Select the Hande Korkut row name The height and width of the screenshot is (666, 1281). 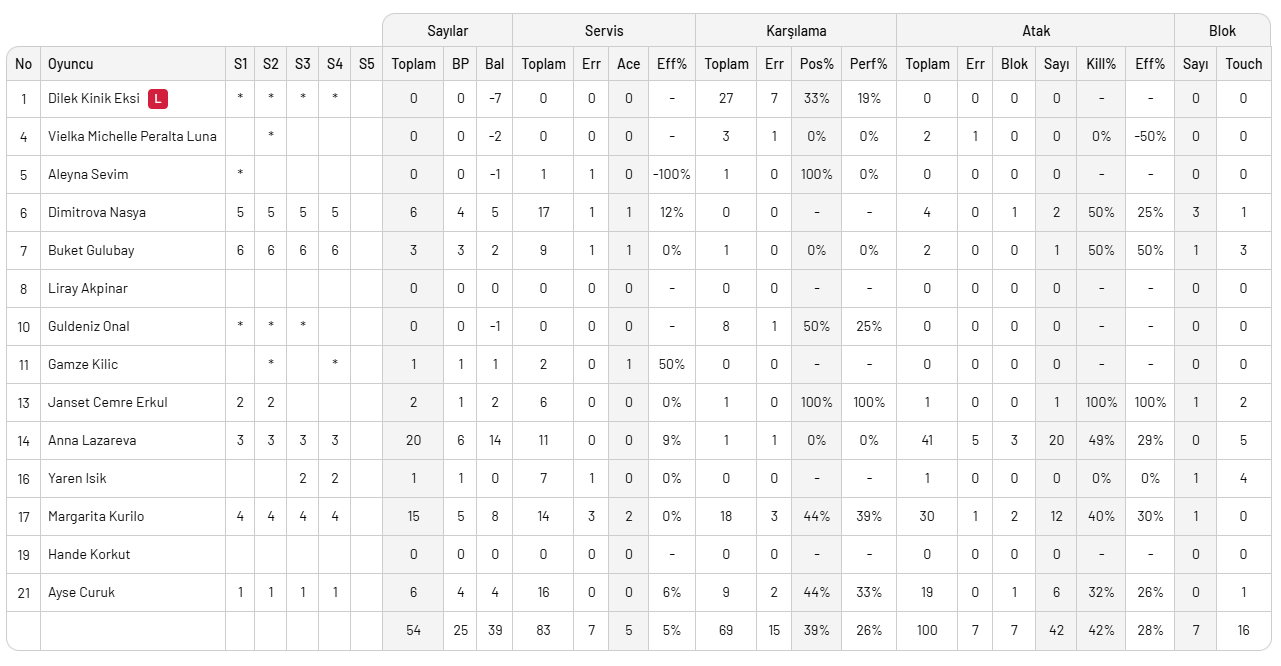point(89,554)
